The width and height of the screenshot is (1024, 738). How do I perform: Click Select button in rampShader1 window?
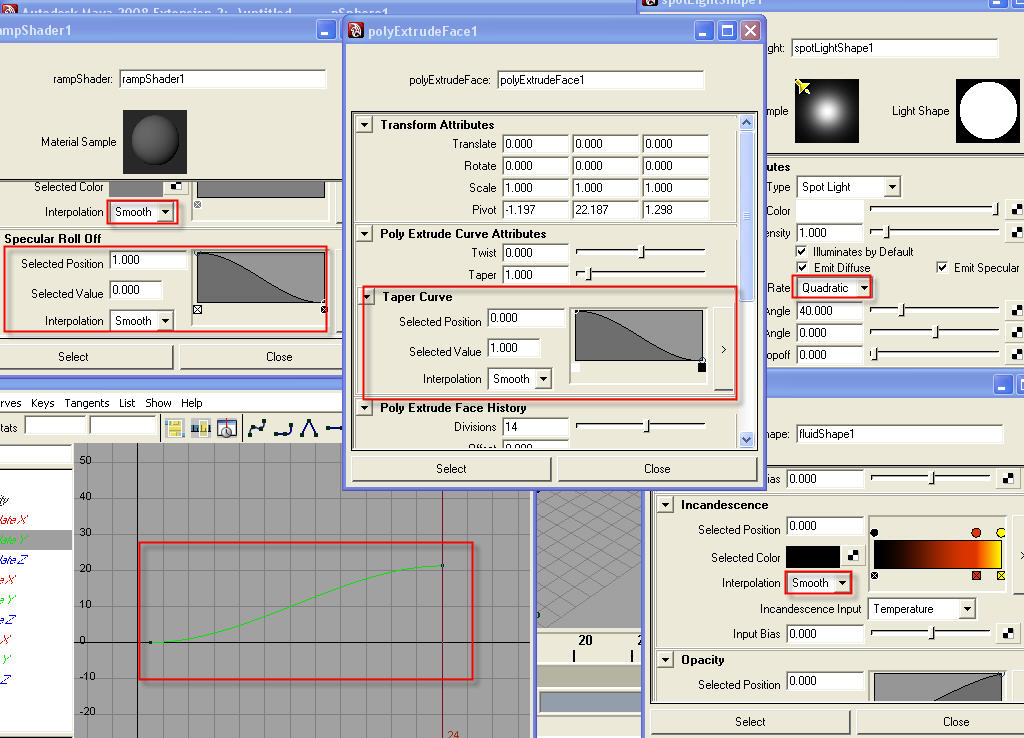[73, 357]
